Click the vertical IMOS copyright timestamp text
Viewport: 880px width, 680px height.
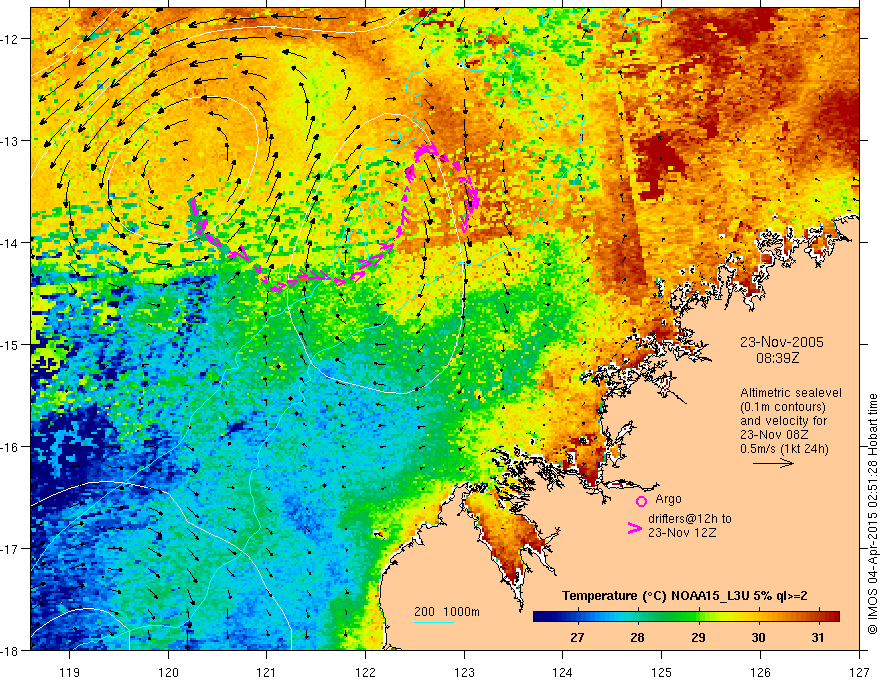(x=873, y=514)
